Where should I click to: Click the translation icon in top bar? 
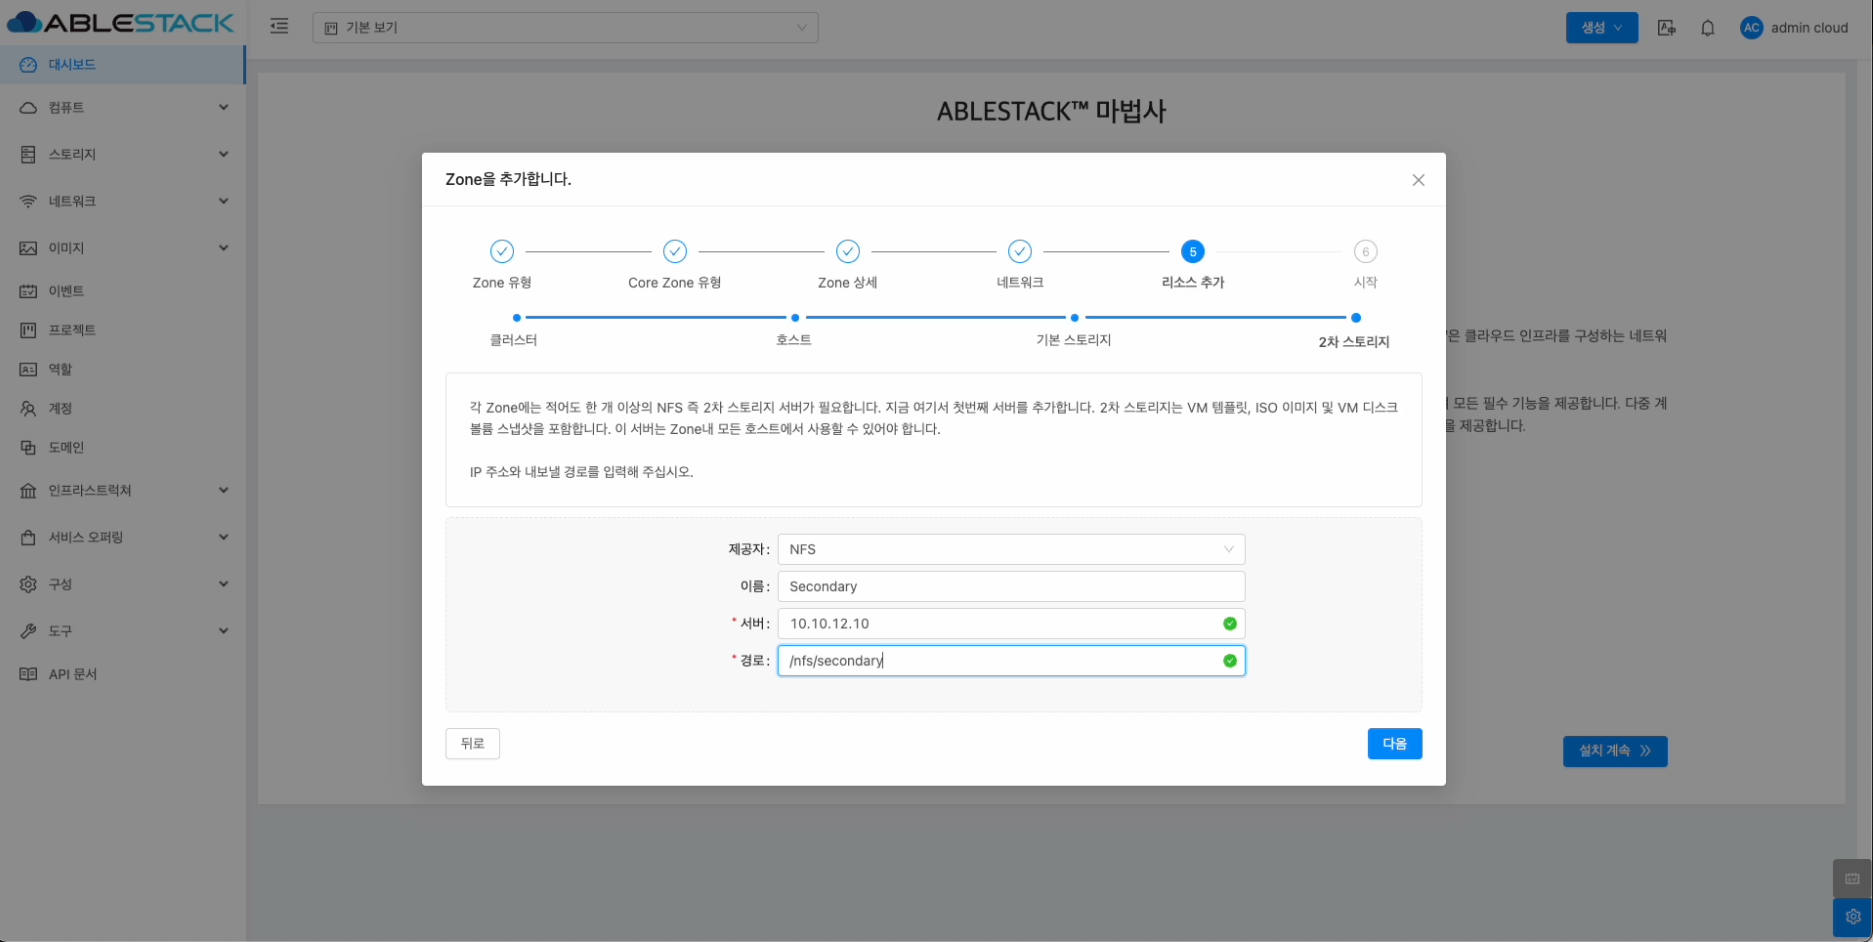tap(1666, 28)
